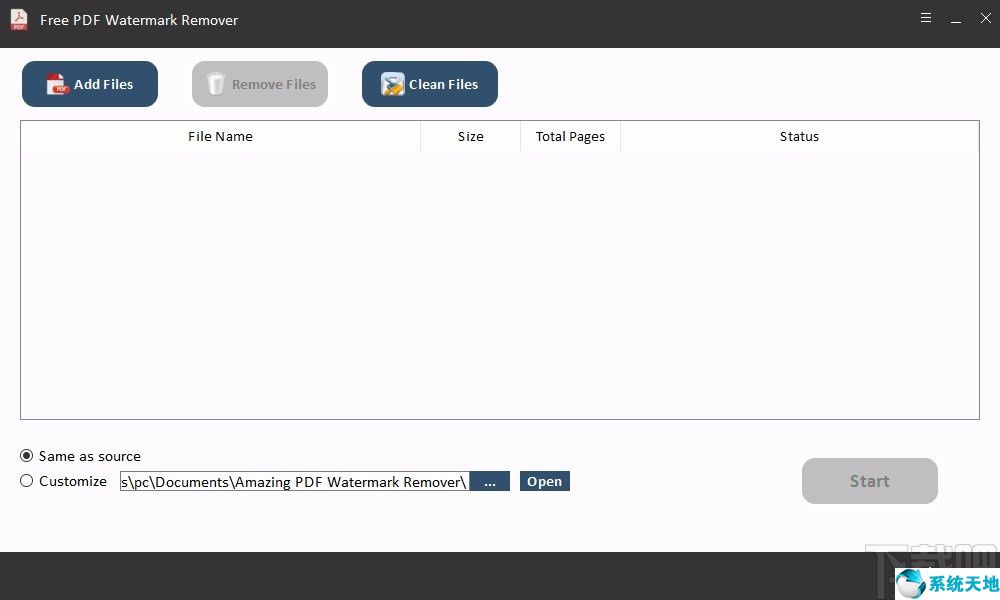The image size is (1000, 600).
Task: Click the output folder path field
Action: point(295,481)
